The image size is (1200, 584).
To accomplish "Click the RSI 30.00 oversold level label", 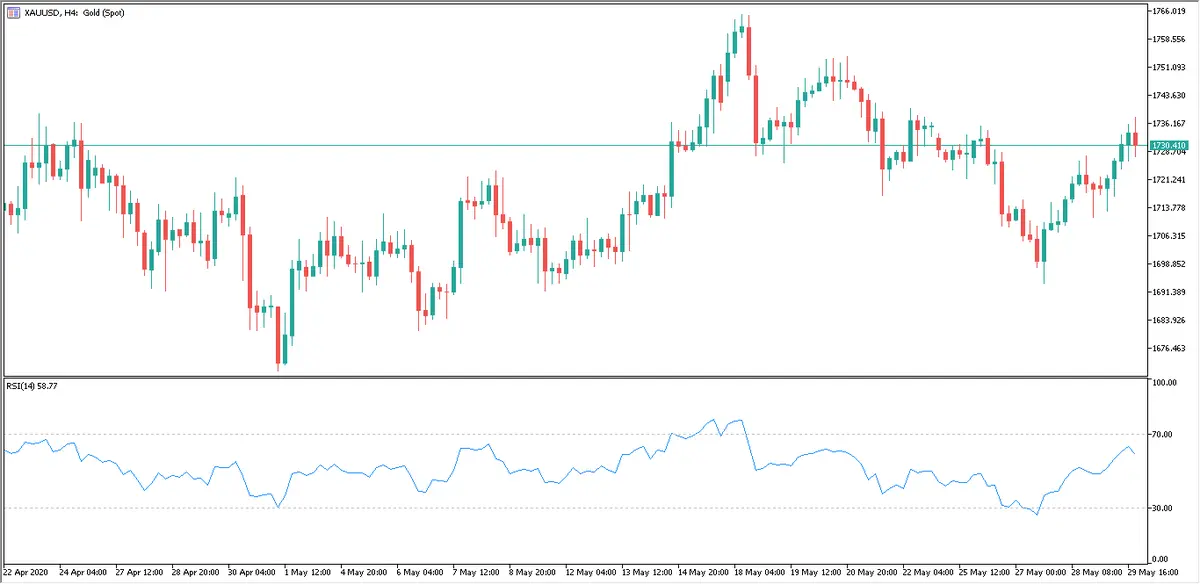I will 1162,508.
